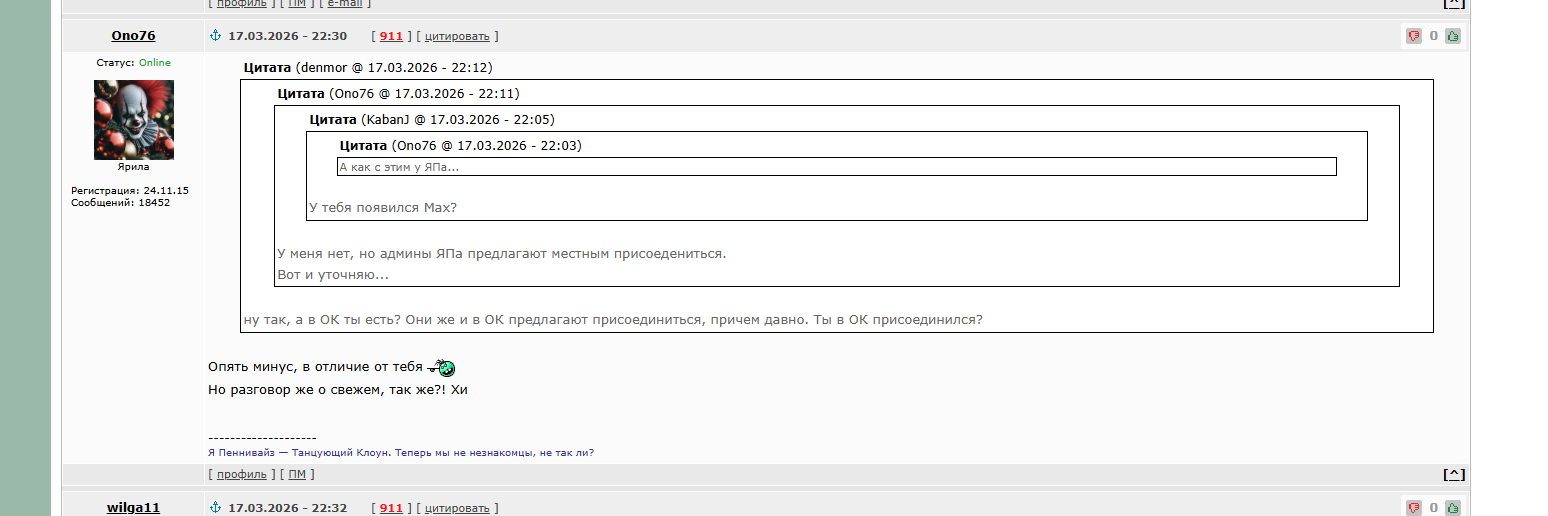Screen dimensions: 1548x516
Task: Jump to top using Ono76 post's [^] link
Action: tap(1454, 474)
